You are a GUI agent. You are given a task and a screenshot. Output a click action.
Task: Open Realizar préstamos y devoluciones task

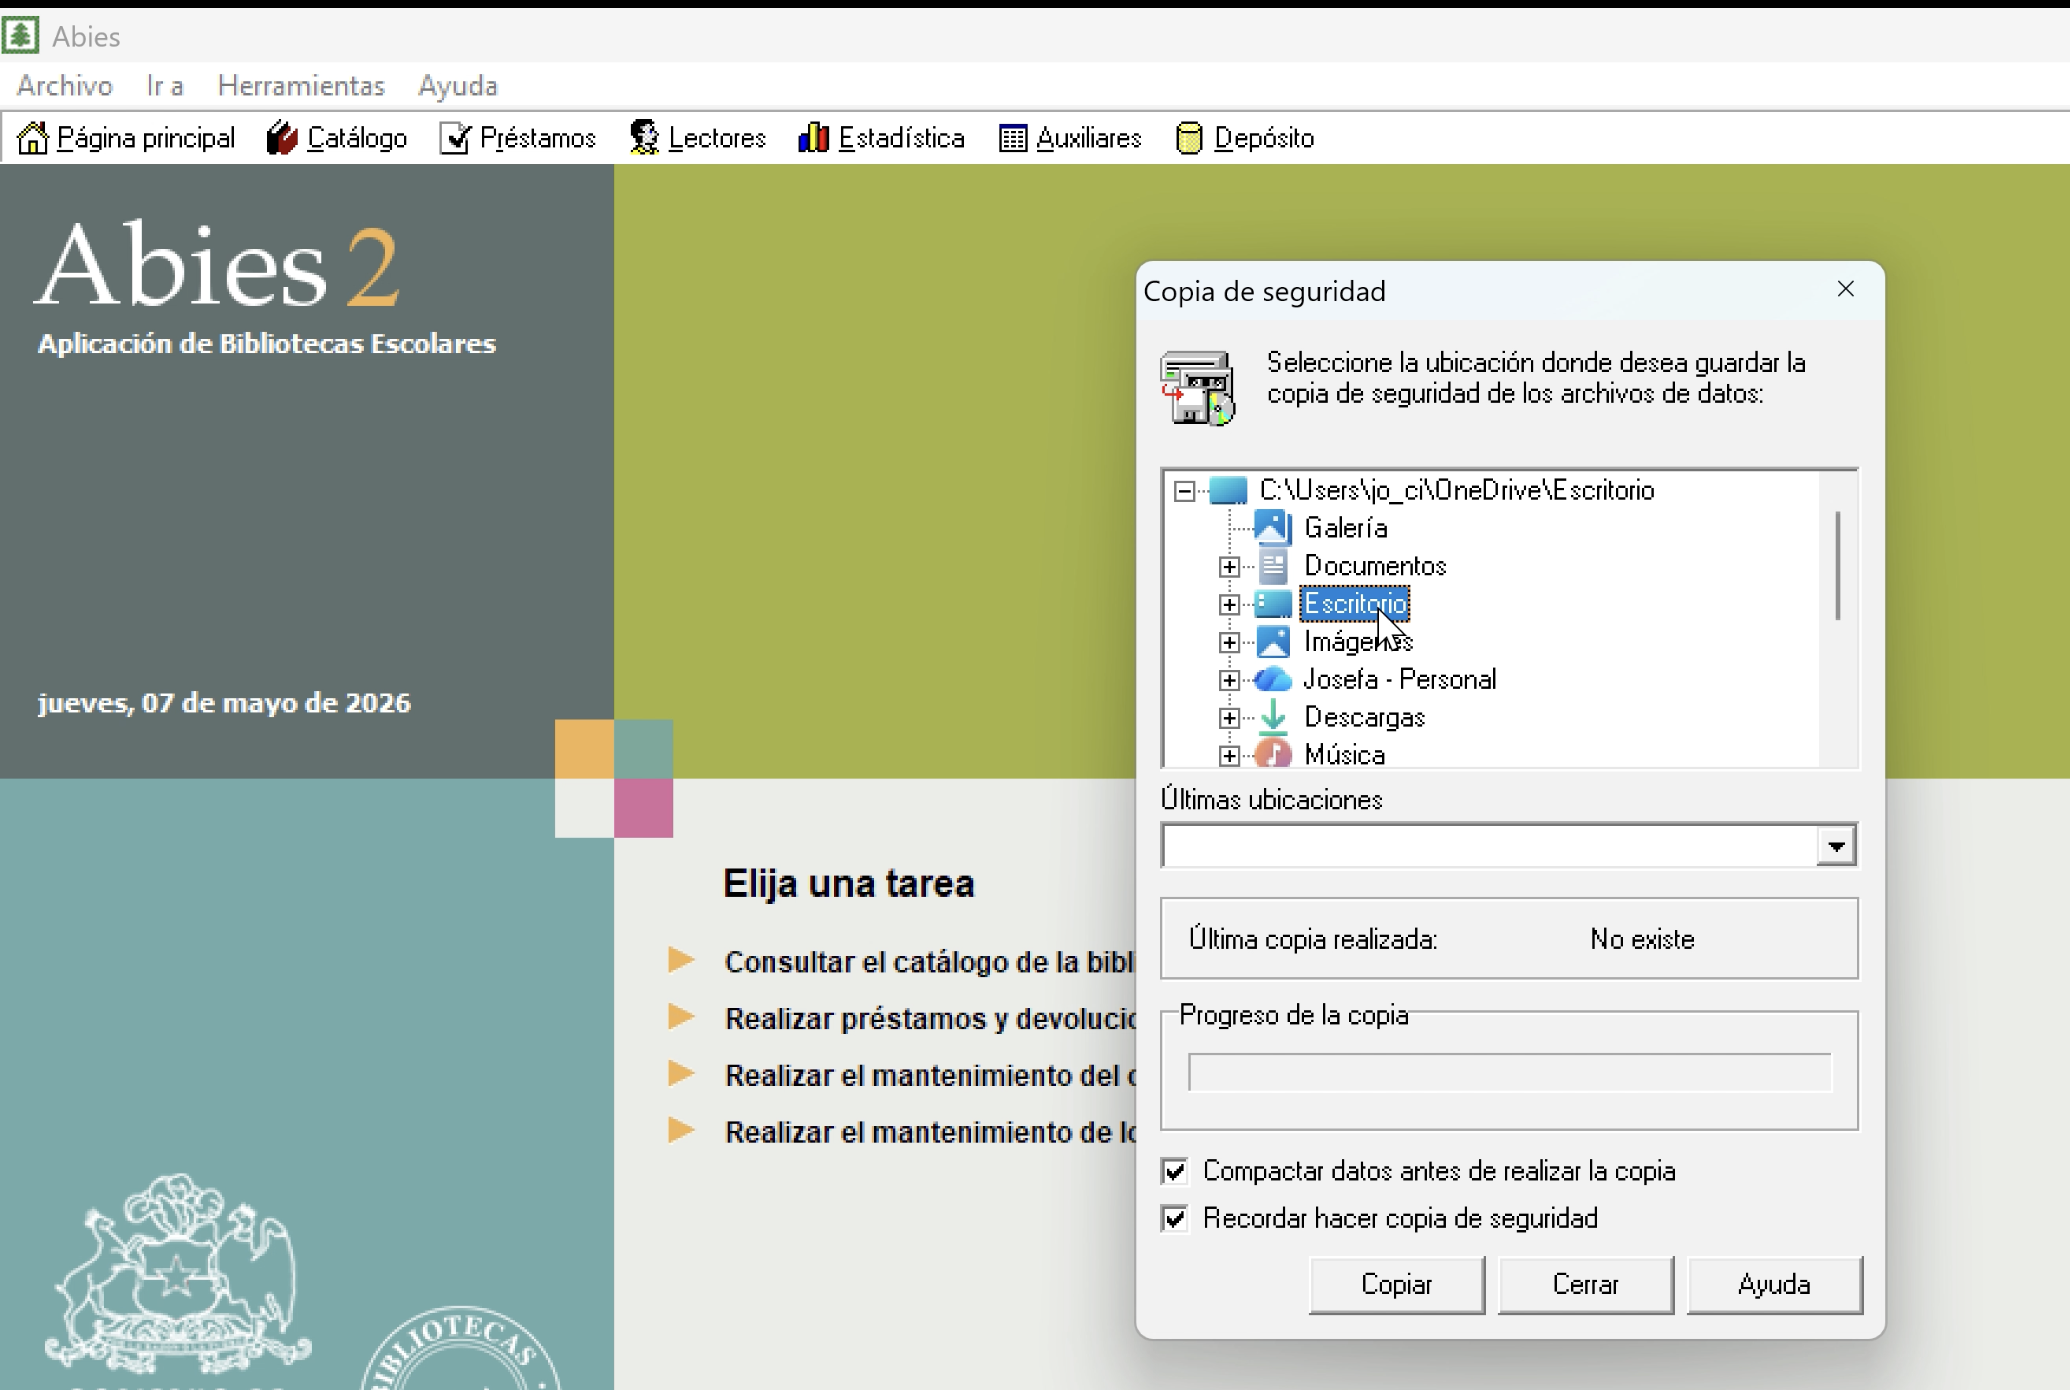(930, 1018)
